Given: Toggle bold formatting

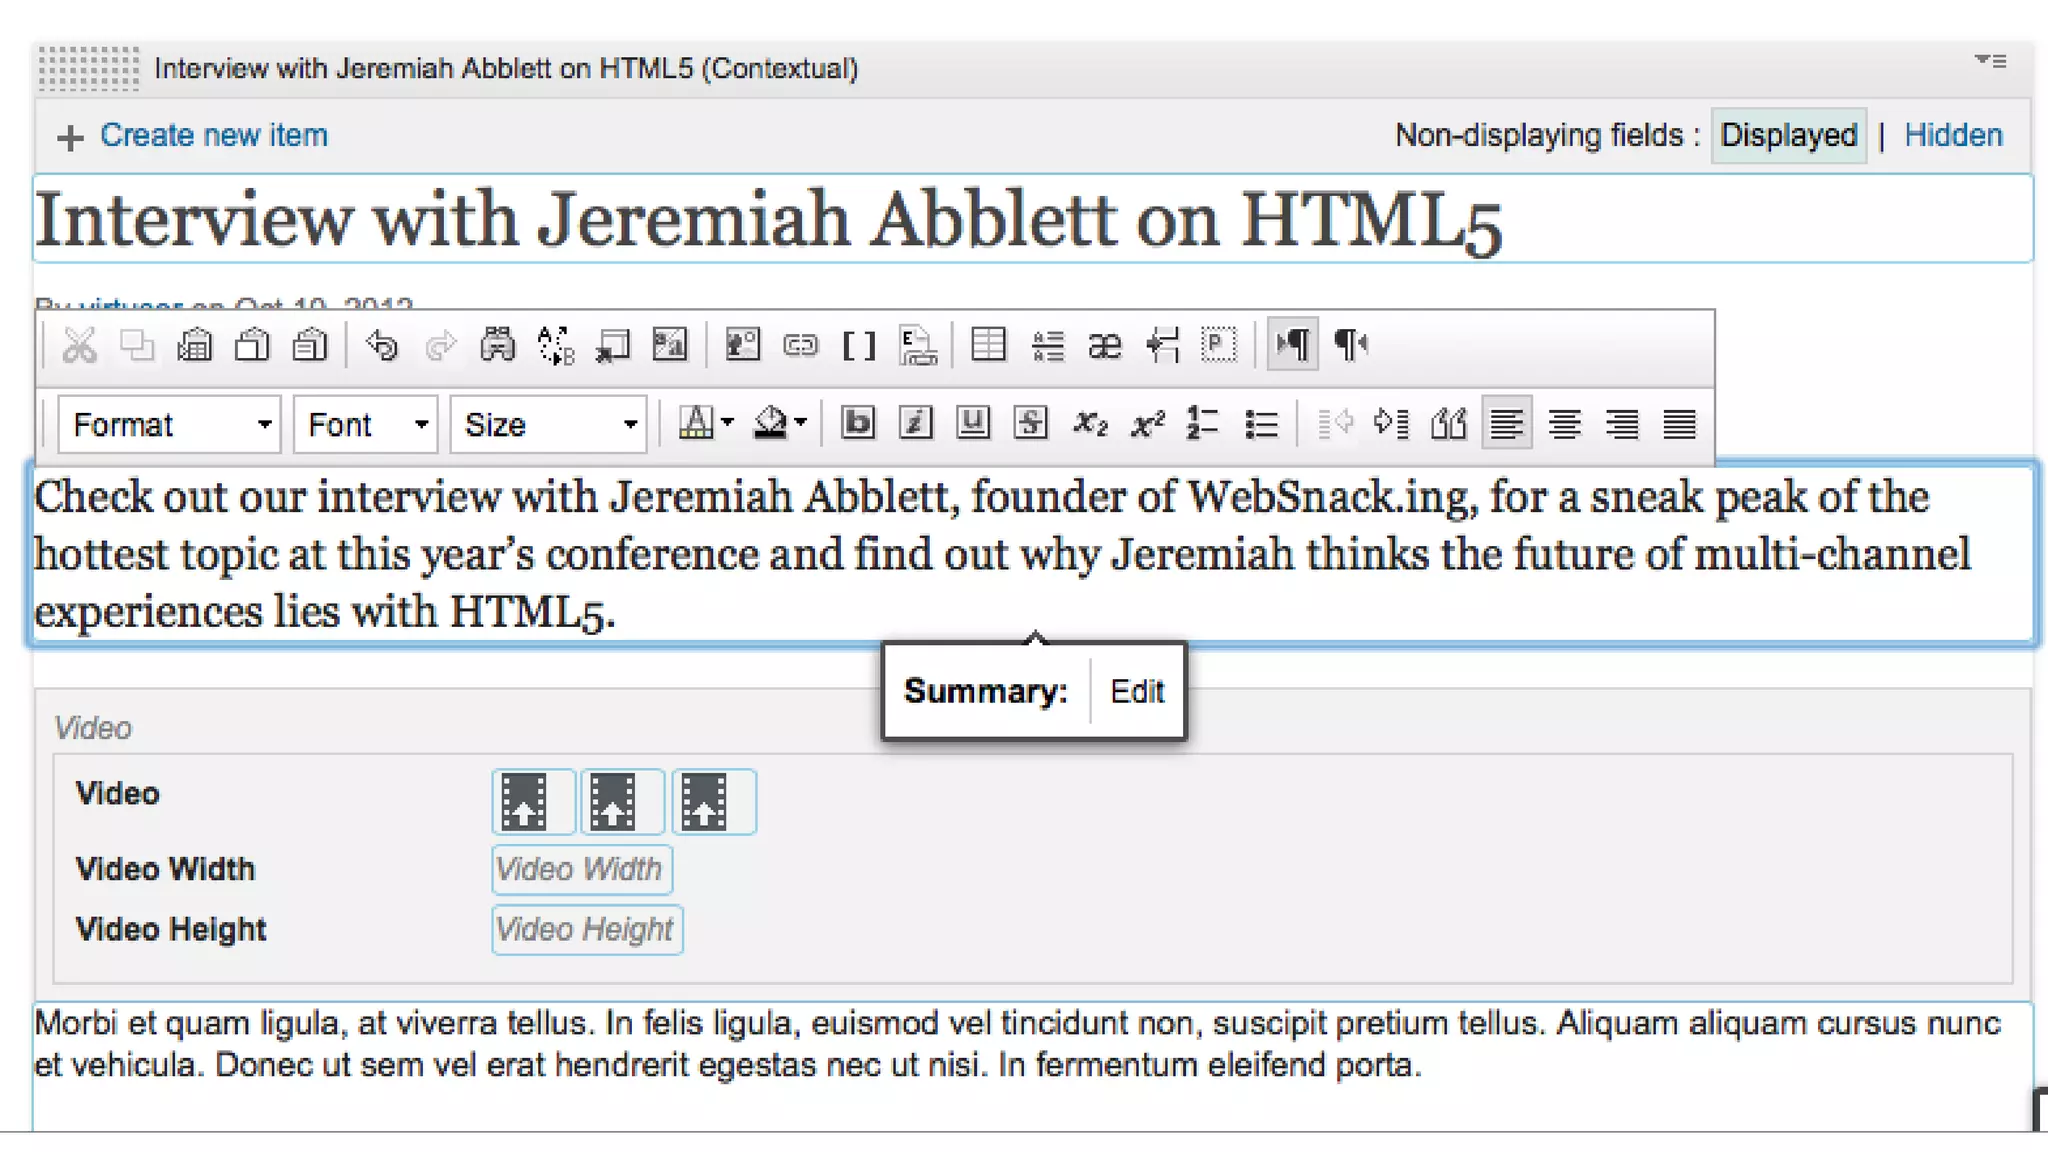Looking at the screenshot, I should (x=858, y=424).
